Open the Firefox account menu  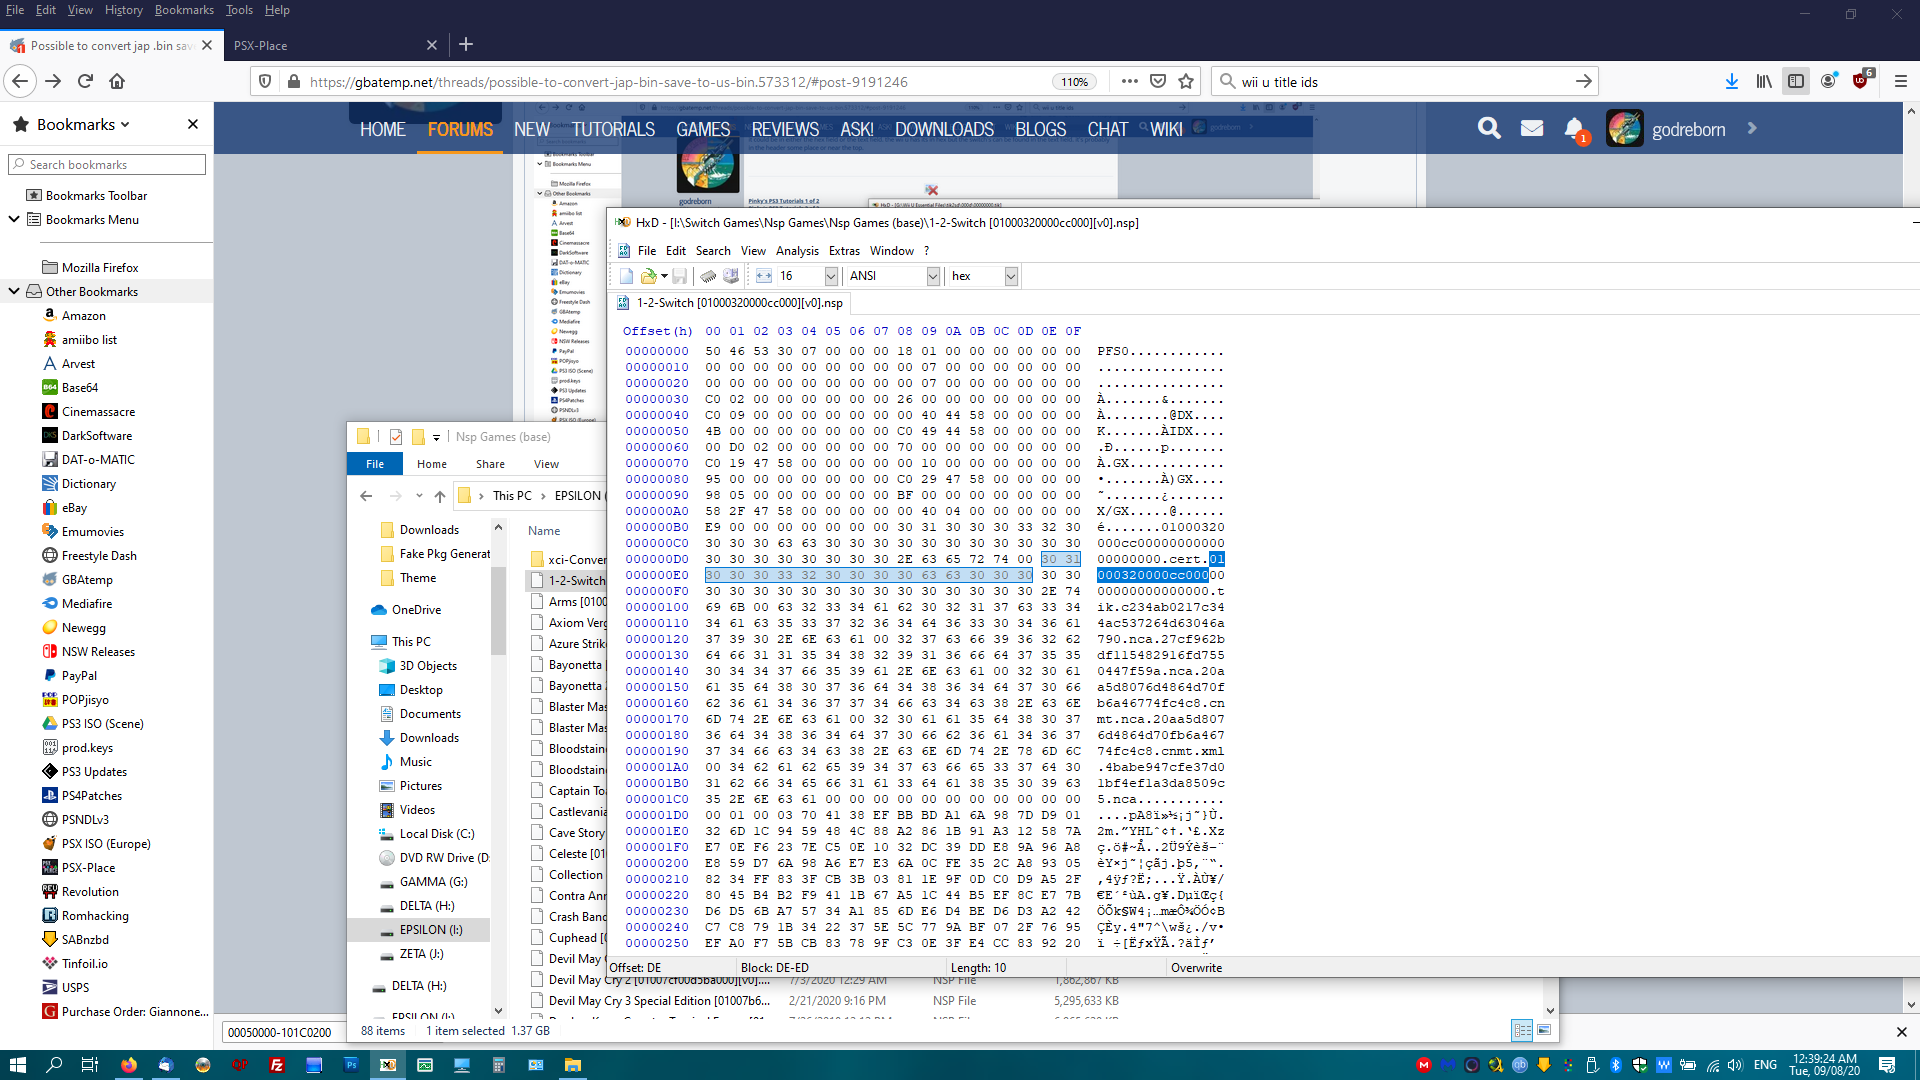[x=1828, y=82]
